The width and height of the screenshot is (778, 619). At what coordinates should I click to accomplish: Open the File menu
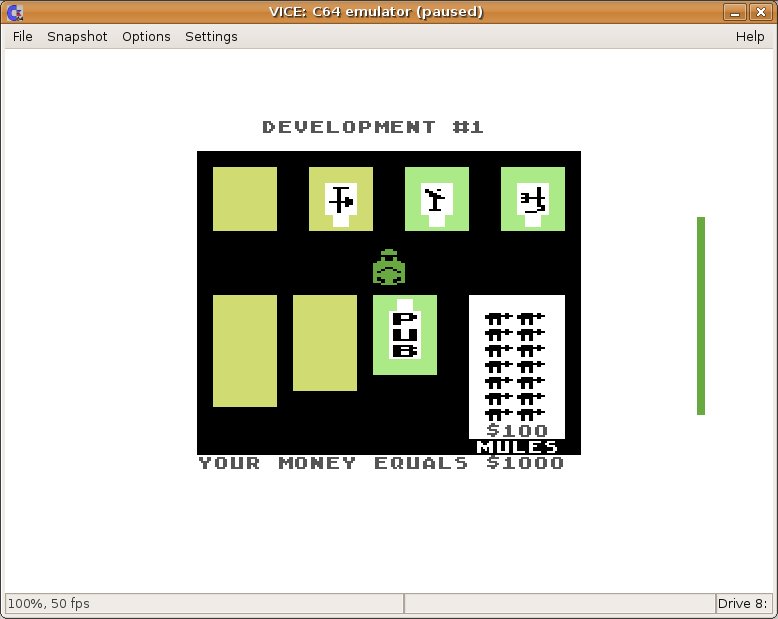point(22,36)
